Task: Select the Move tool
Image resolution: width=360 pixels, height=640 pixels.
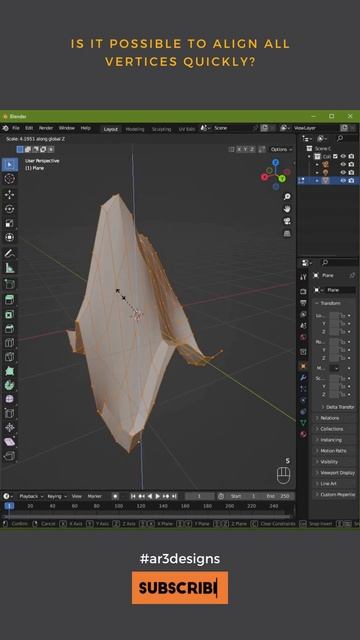Action: (x=9, y=195)
